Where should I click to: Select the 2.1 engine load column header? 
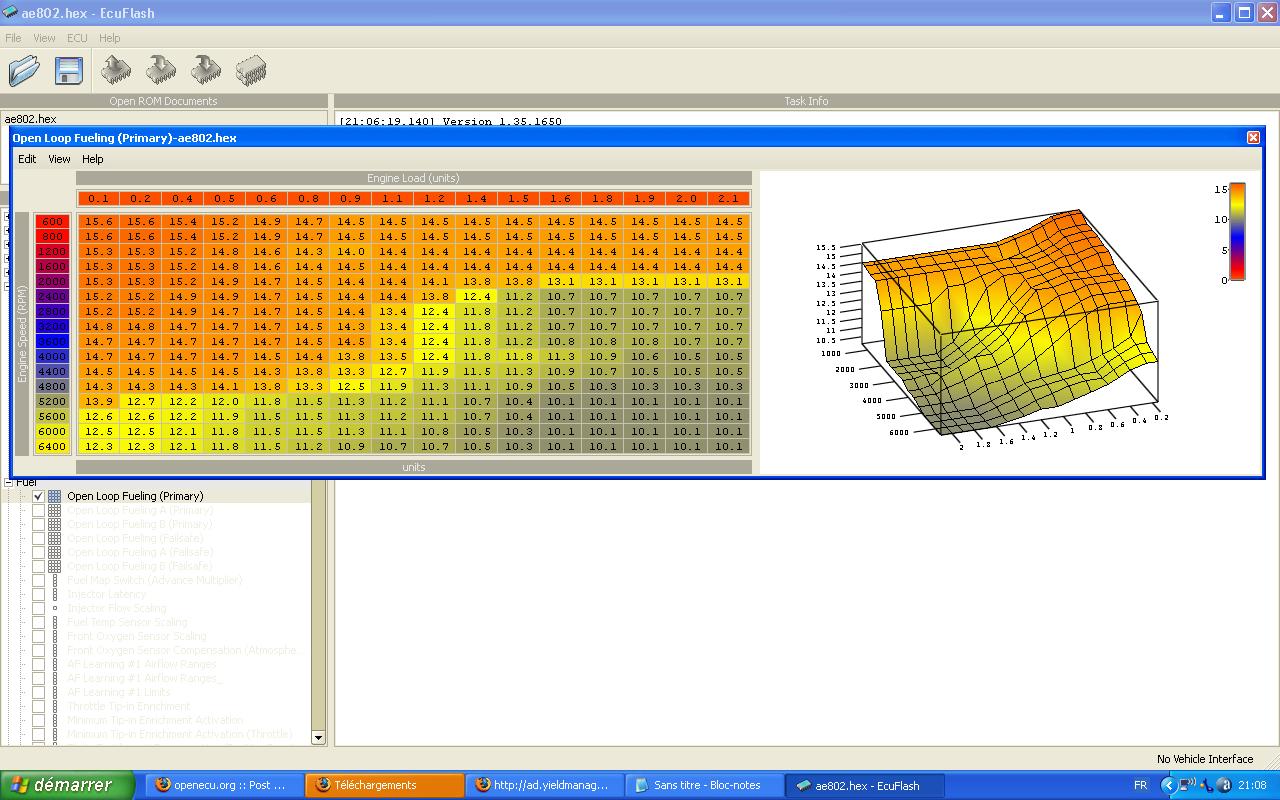[729, 198]
